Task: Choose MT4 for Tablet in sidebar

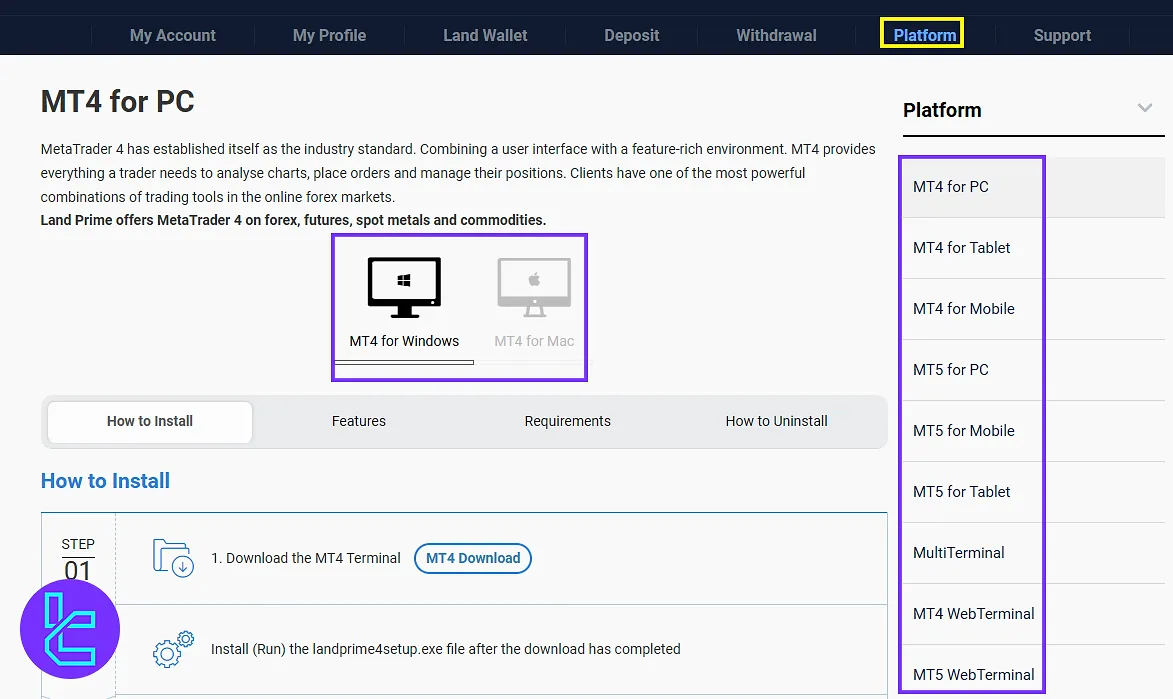Action: (x=961, y=248)
